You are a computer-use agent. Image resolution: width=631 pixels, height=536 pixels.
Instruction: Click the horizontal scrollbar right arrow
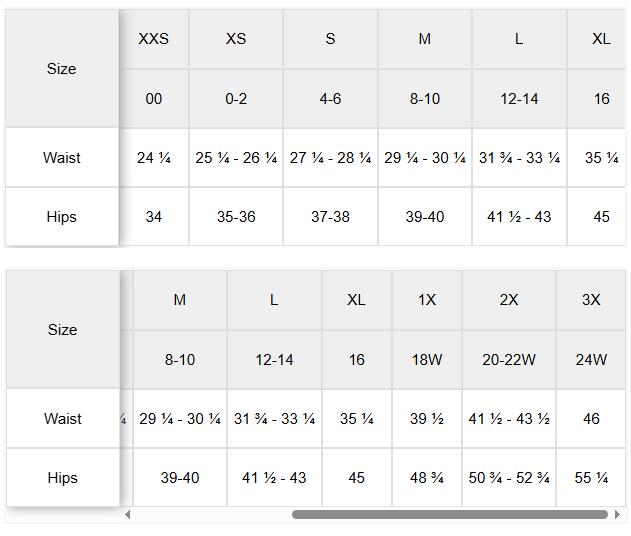pos(618,514)
